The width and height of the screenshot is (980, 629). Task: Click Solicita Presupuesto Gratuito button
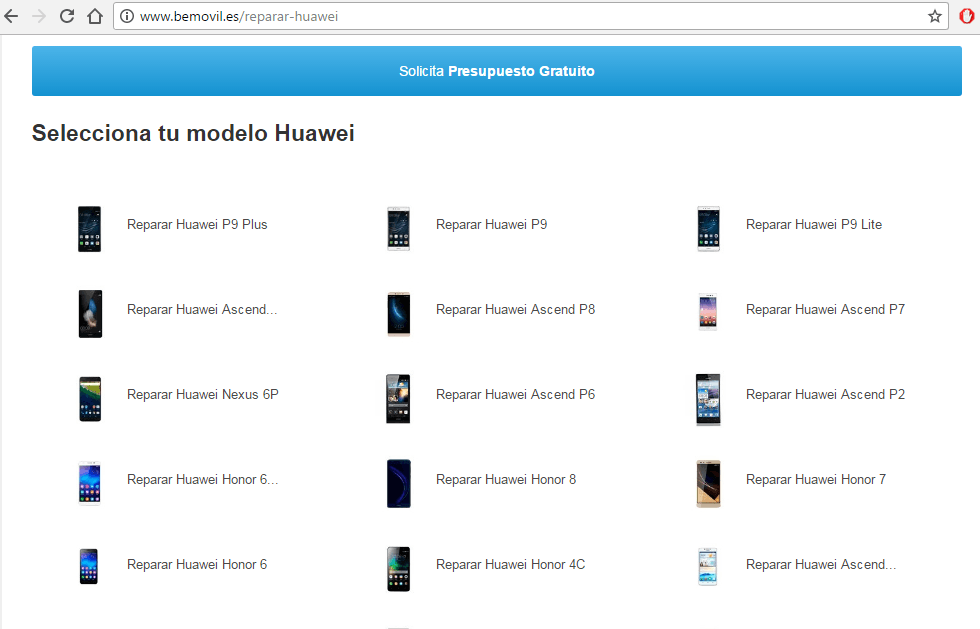[x=497, y=71]
